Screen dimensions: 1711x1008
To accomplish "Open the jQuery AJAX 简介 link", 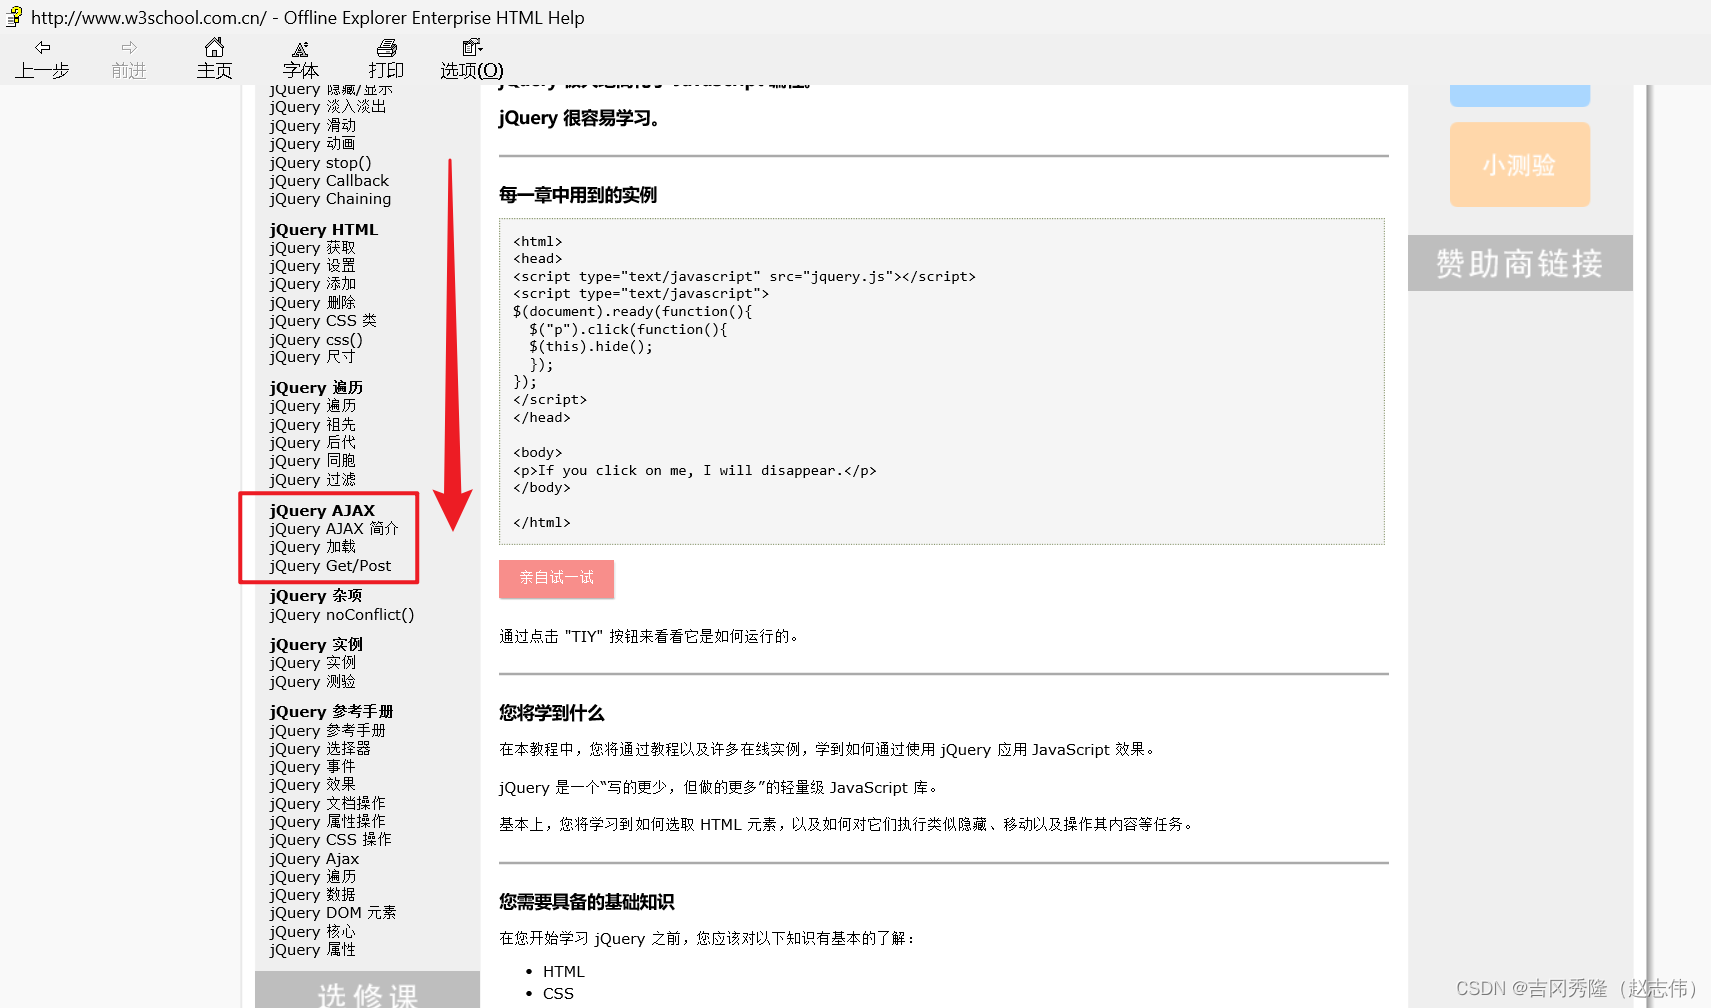I will coord(334,529).
